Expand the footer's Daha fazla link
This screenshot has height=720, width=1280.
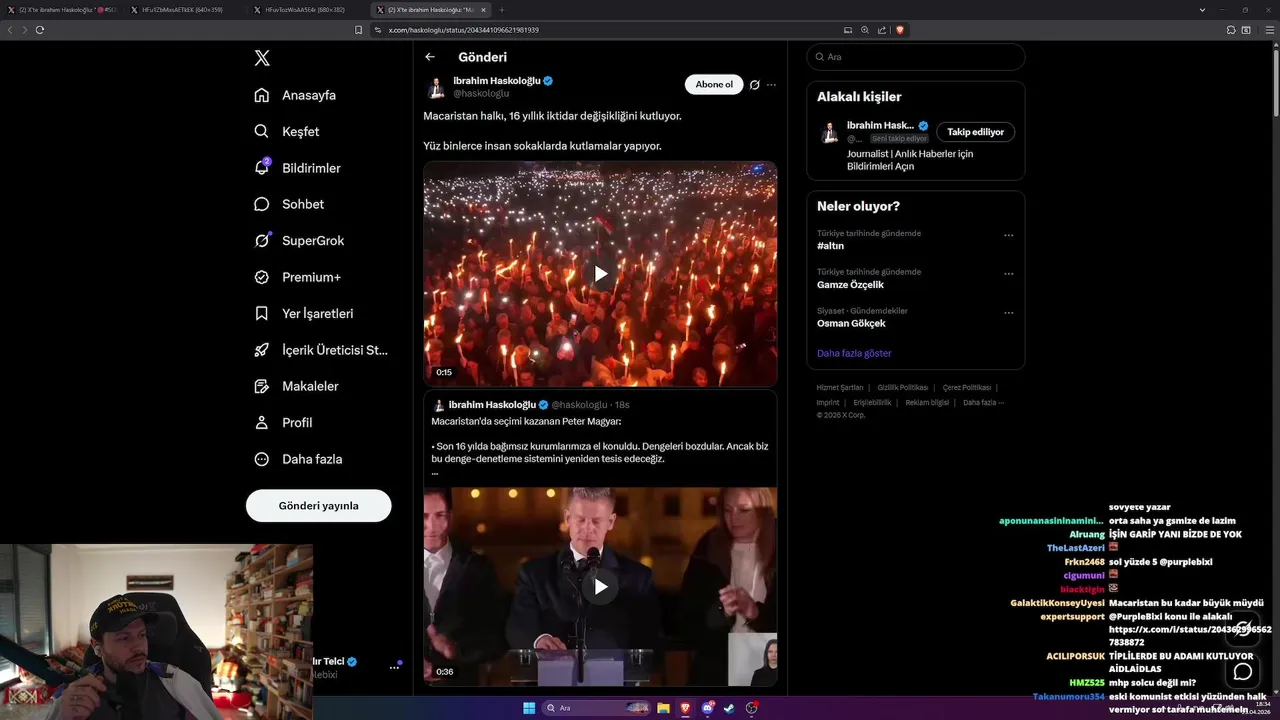coord(983,402)
